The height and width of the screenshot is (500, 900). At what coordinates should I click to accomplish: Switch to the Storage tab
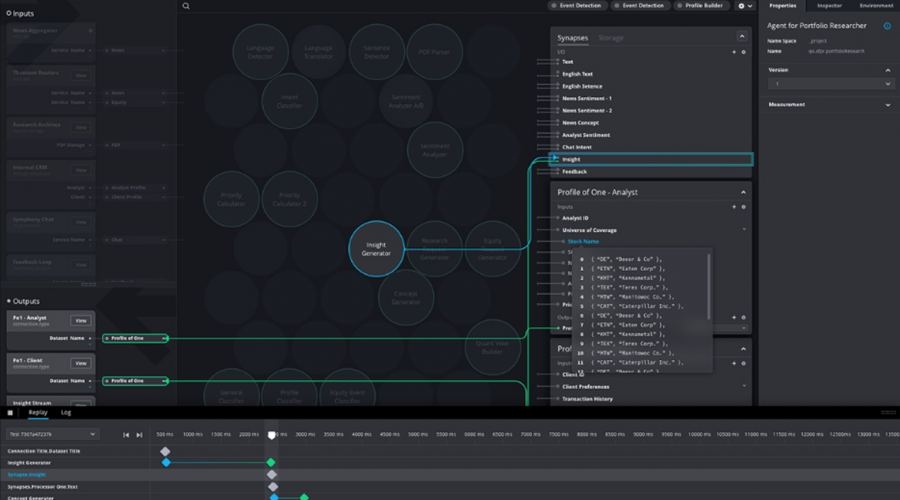pos(610,38)
